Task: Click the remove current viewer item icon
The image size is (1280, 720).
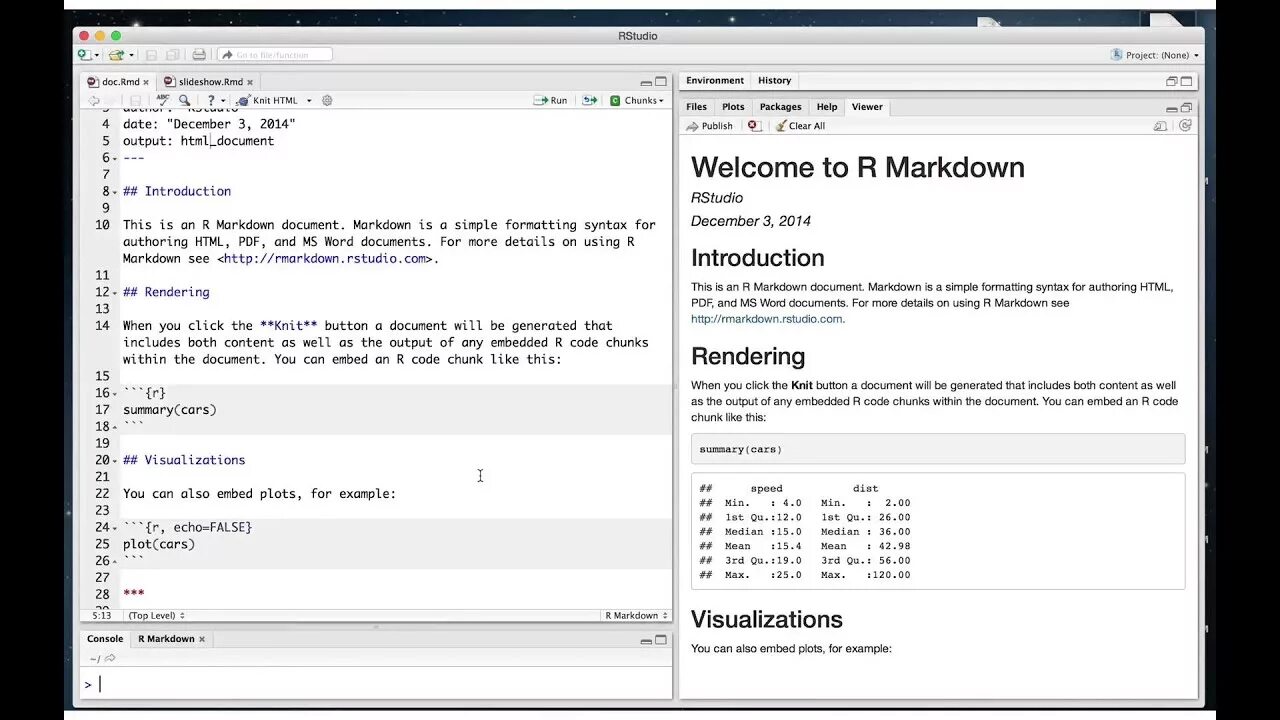Action: [x=754, y=126]
